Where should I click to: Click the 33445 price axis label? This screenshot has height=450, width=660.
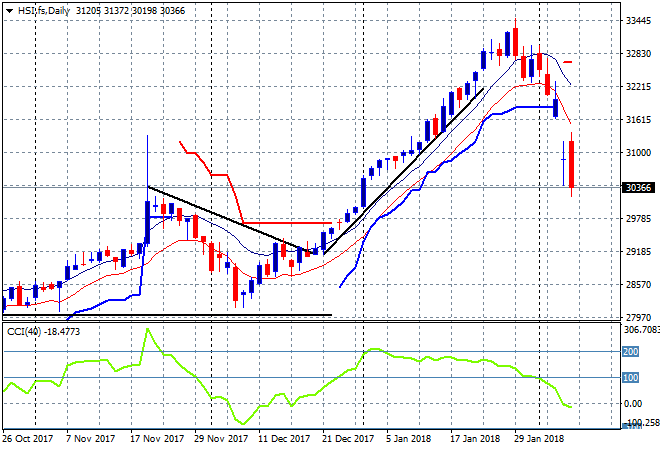pos(637,21)
